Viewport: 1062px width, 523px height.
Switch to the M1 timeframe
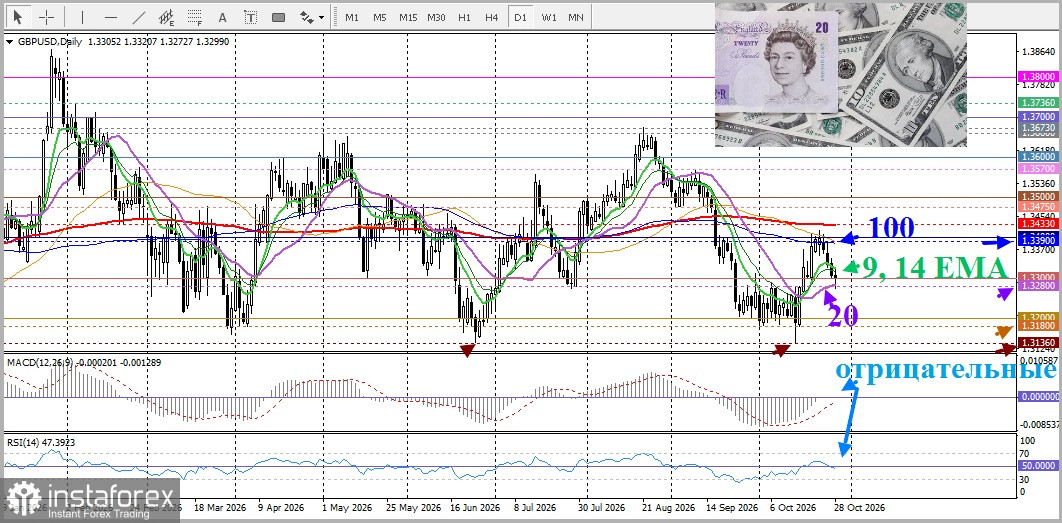pyautogui.click(x=352, y=18)
